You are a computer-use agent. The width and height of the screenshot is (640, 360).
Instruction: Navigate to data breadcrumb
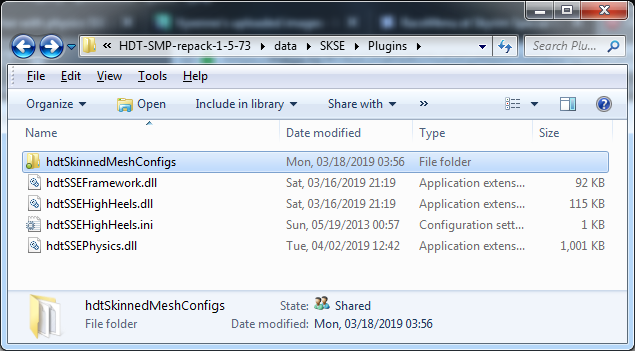coord(285,46)
